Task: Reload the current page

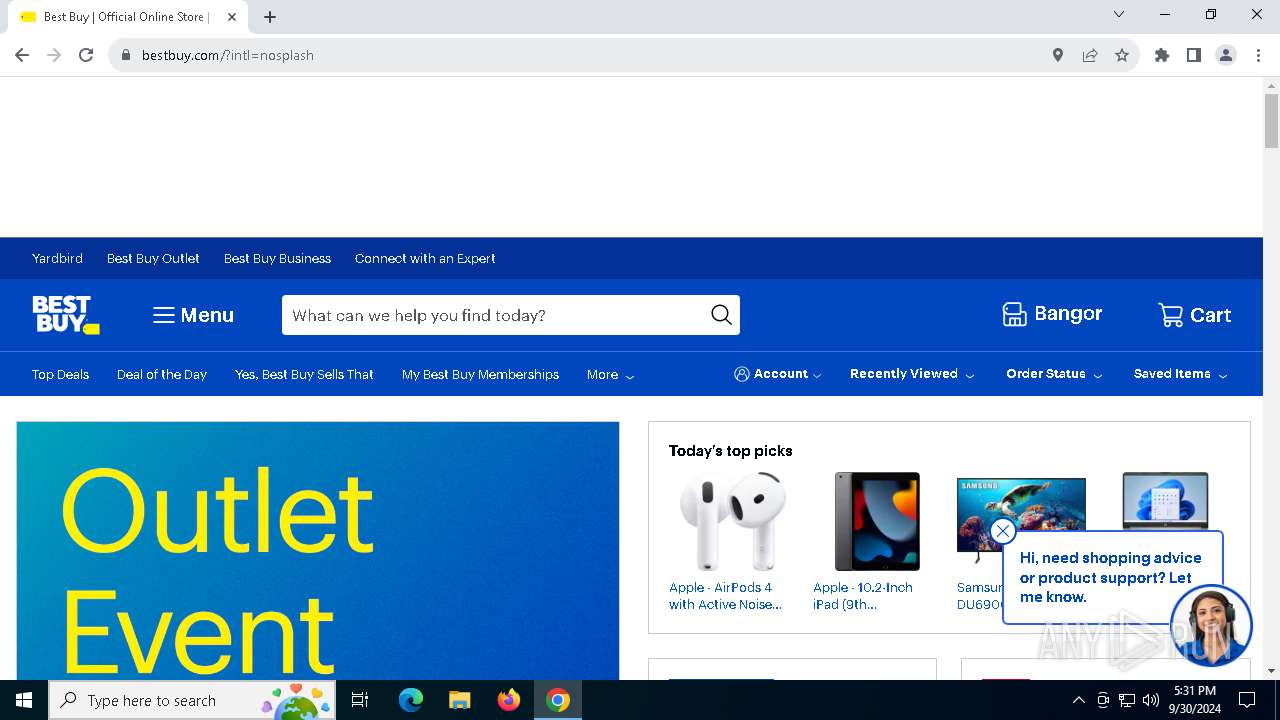Action: tap(86, 55)
